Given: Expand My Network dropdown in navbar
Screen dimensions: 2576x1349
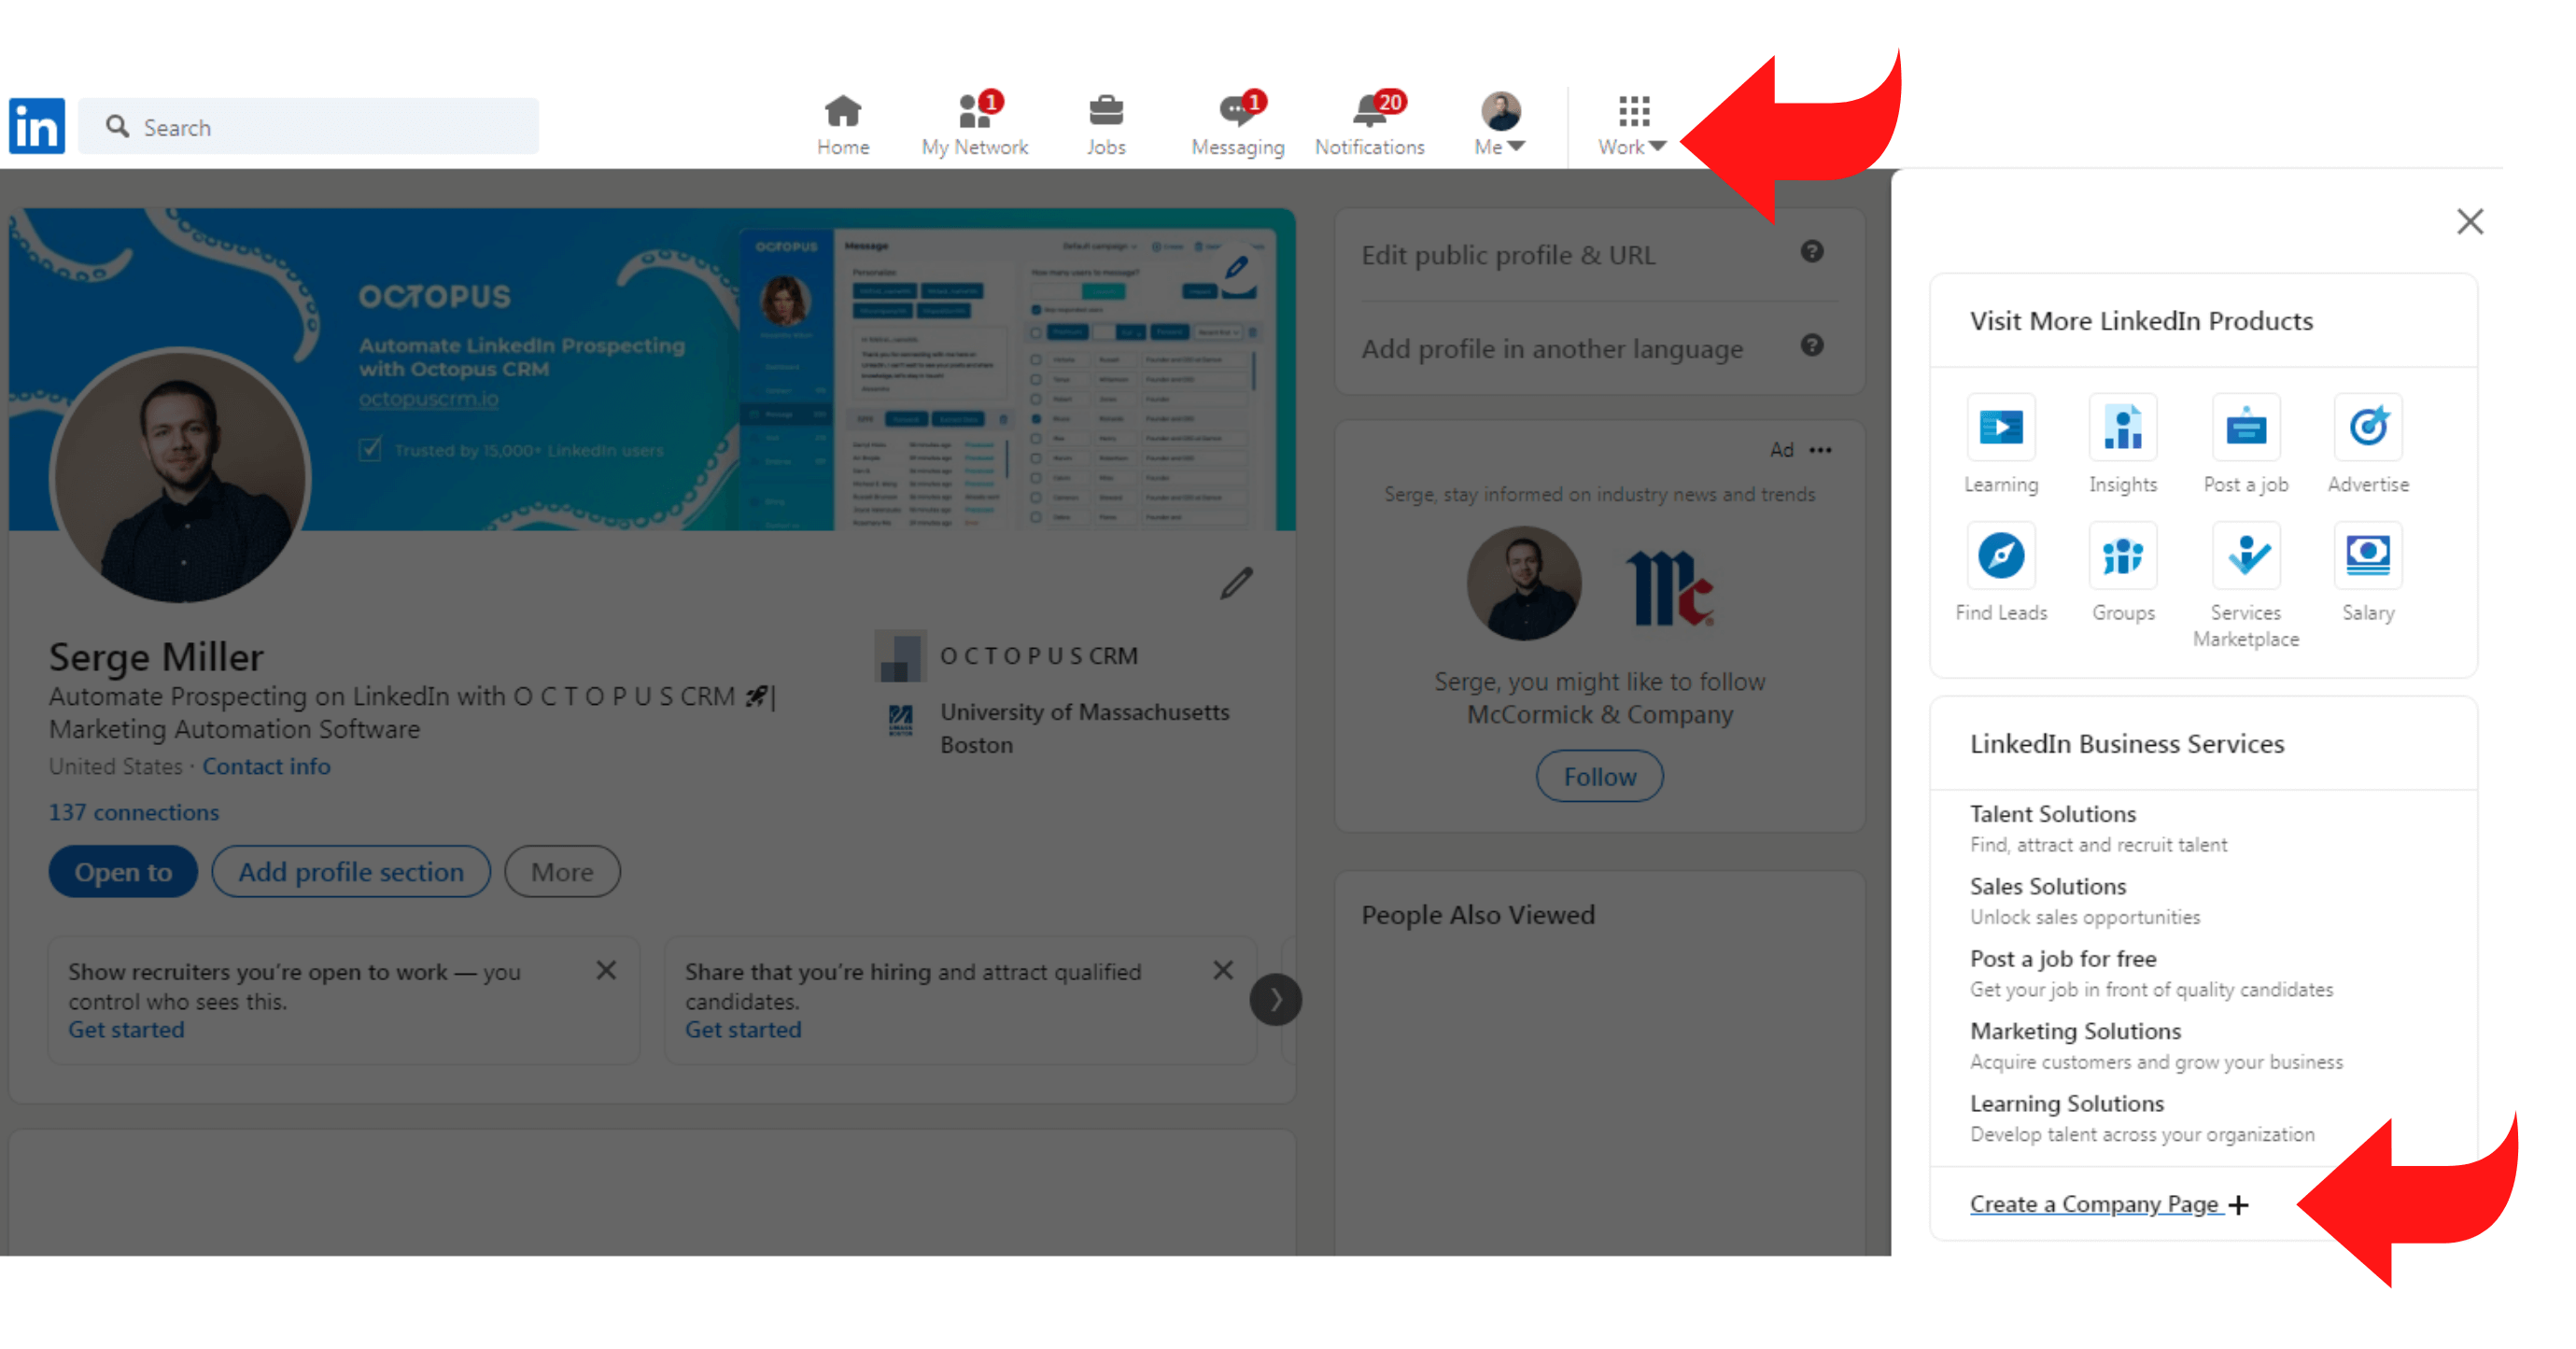Looking at the screenshot, I should tap(973, 121).
